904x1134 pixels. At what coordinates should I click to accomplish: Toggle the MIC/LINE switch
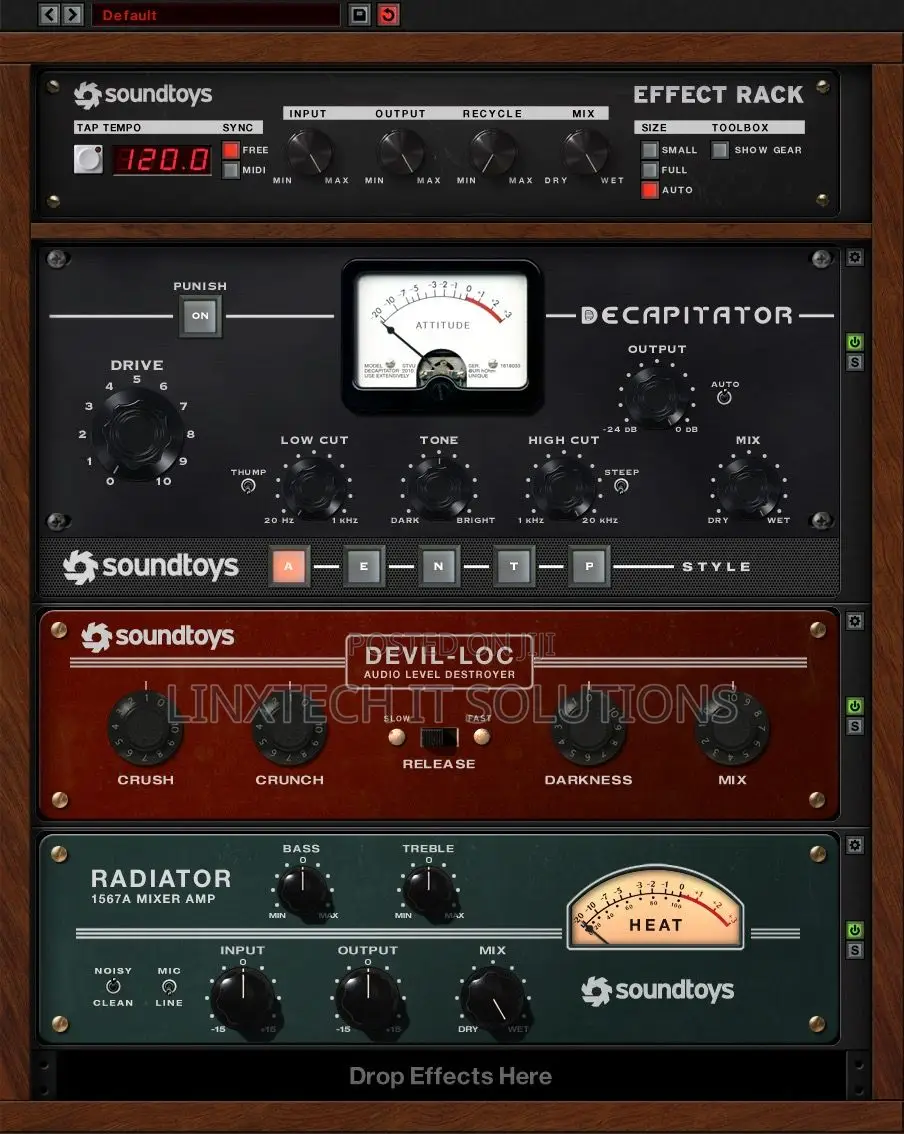pyautogui.click(x=169, y=986)
